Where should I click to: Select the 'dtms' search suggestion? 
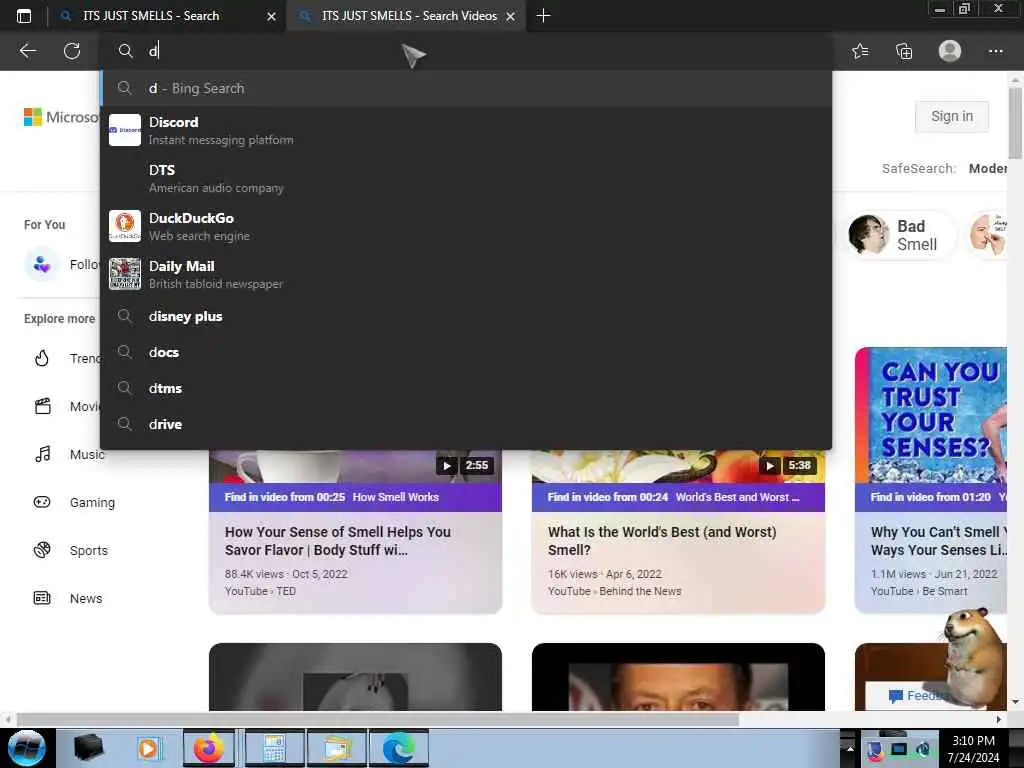[x=466, y=389]
